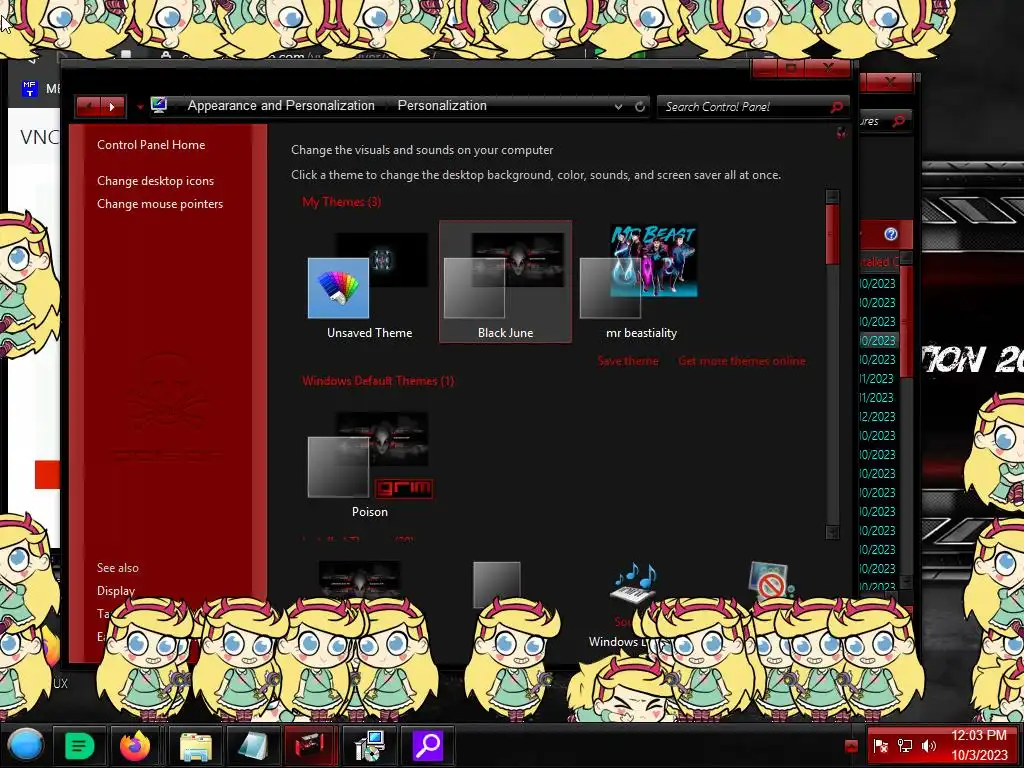Open the green chat app on taskbar
The height and width of the screenshot is (768, 1024).
pos(80,745)
